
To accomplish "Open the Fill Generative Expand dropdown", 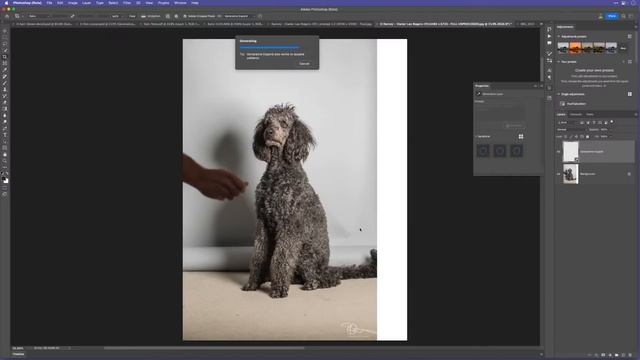I will pos(239,16).
